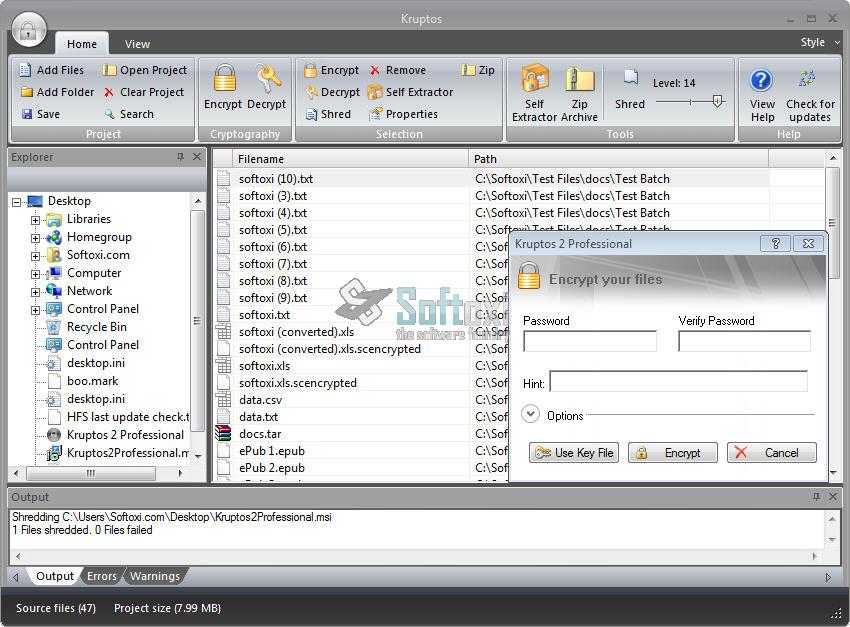This screenshot has height=627, width=850.
Task: Click the shred Level slider handle
Action: click(x=717, y=101)
